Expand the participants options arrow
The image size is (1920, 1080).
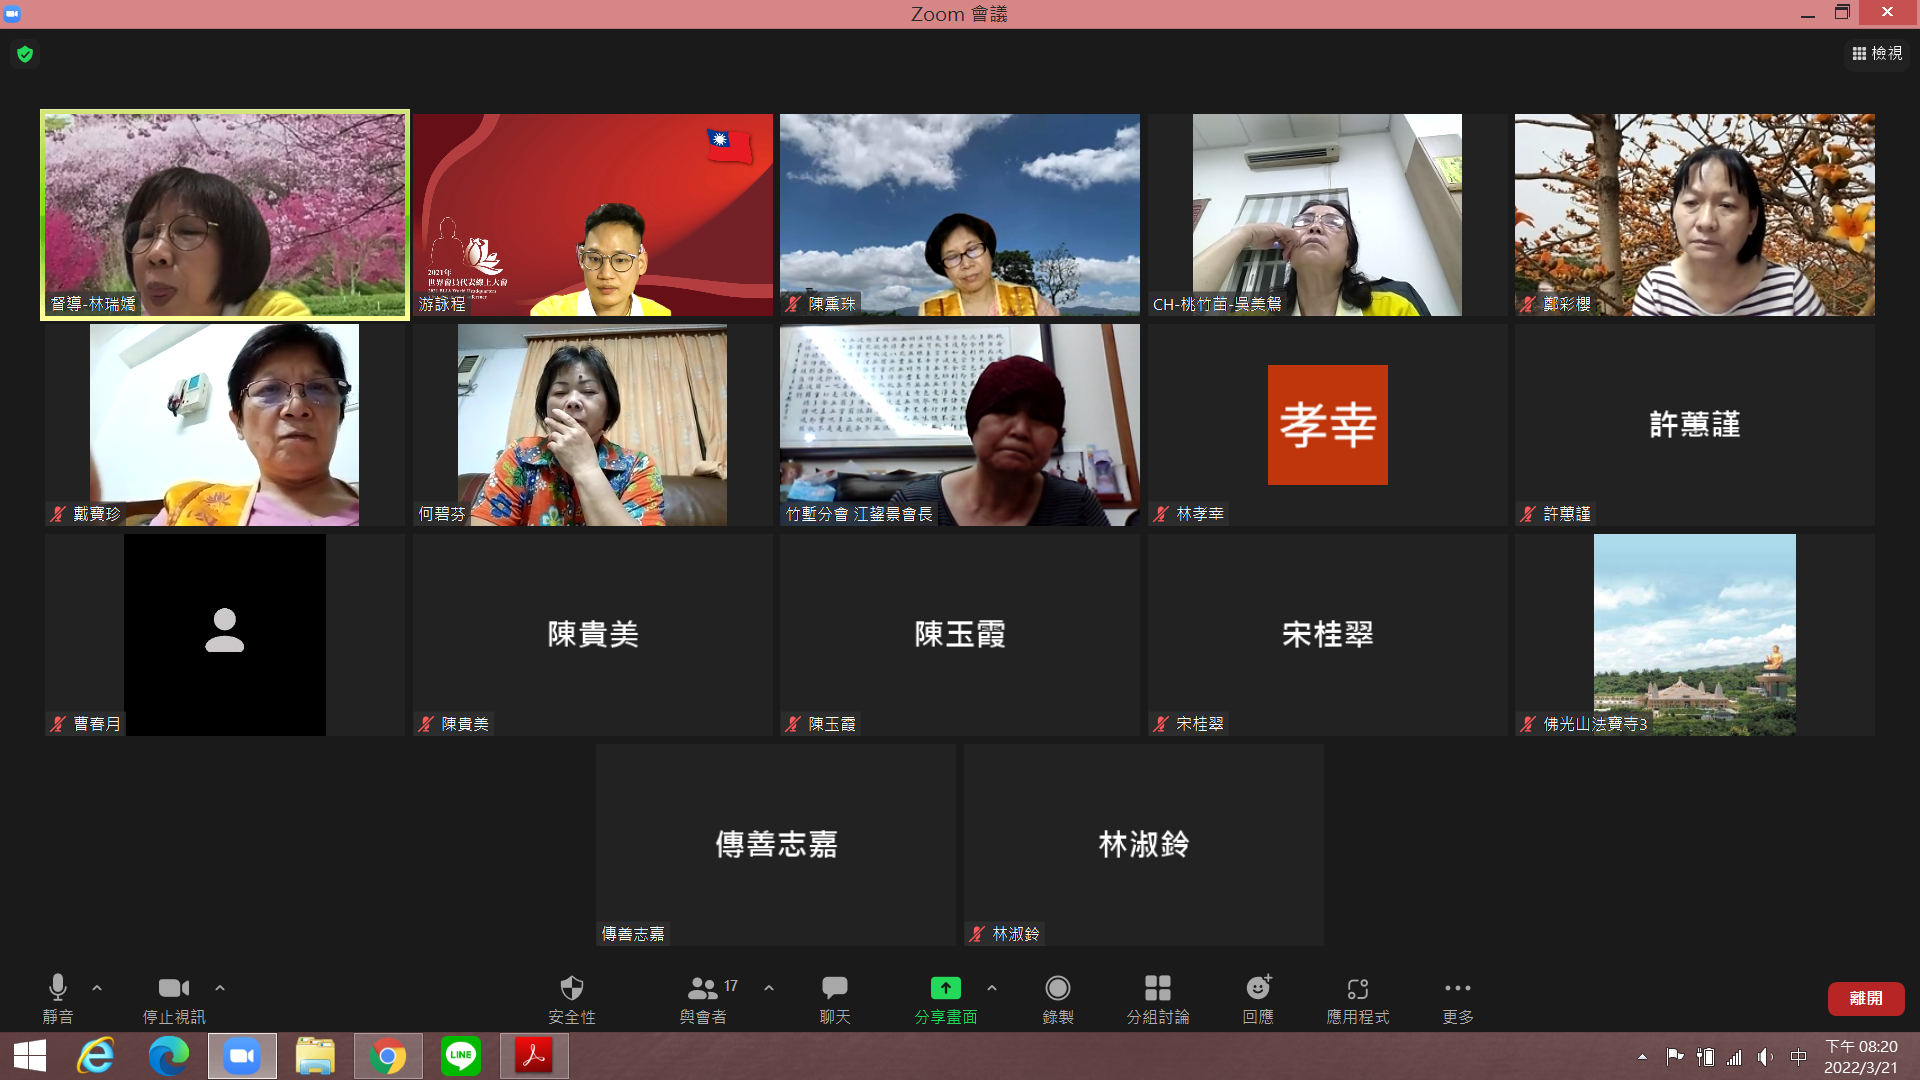(769, 988)
